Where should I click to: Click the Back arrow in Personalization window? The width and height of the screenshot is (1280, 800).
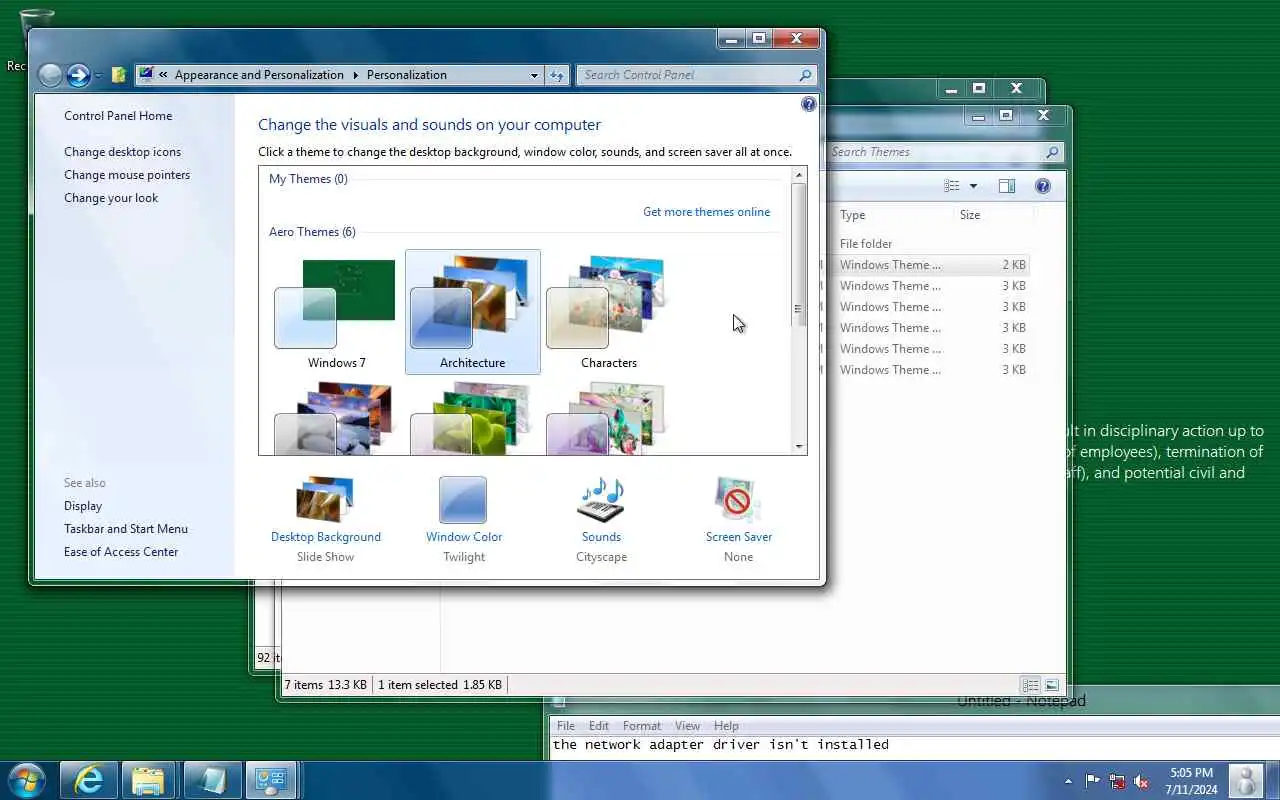coord(50,75)
